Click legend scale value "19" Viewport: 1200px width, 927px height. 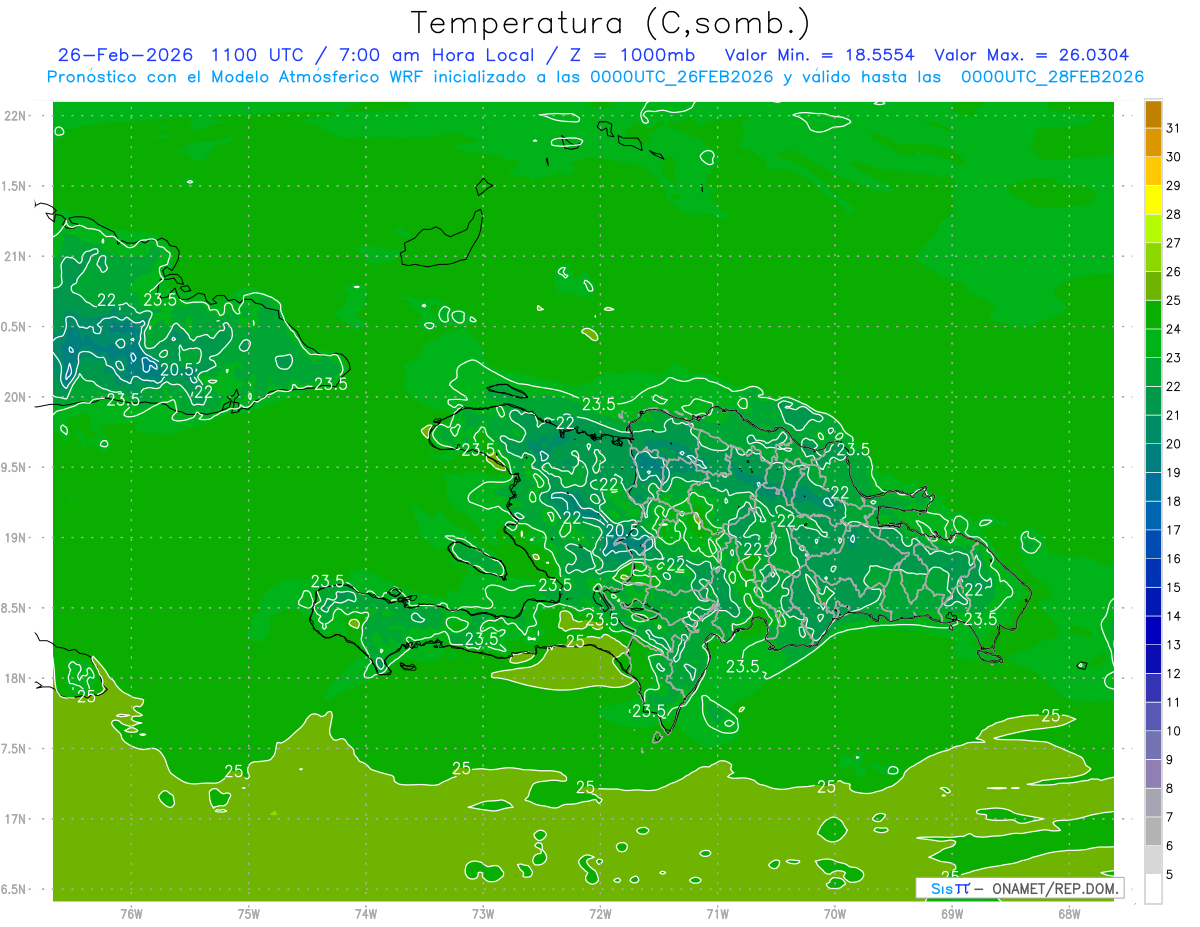1174,473
